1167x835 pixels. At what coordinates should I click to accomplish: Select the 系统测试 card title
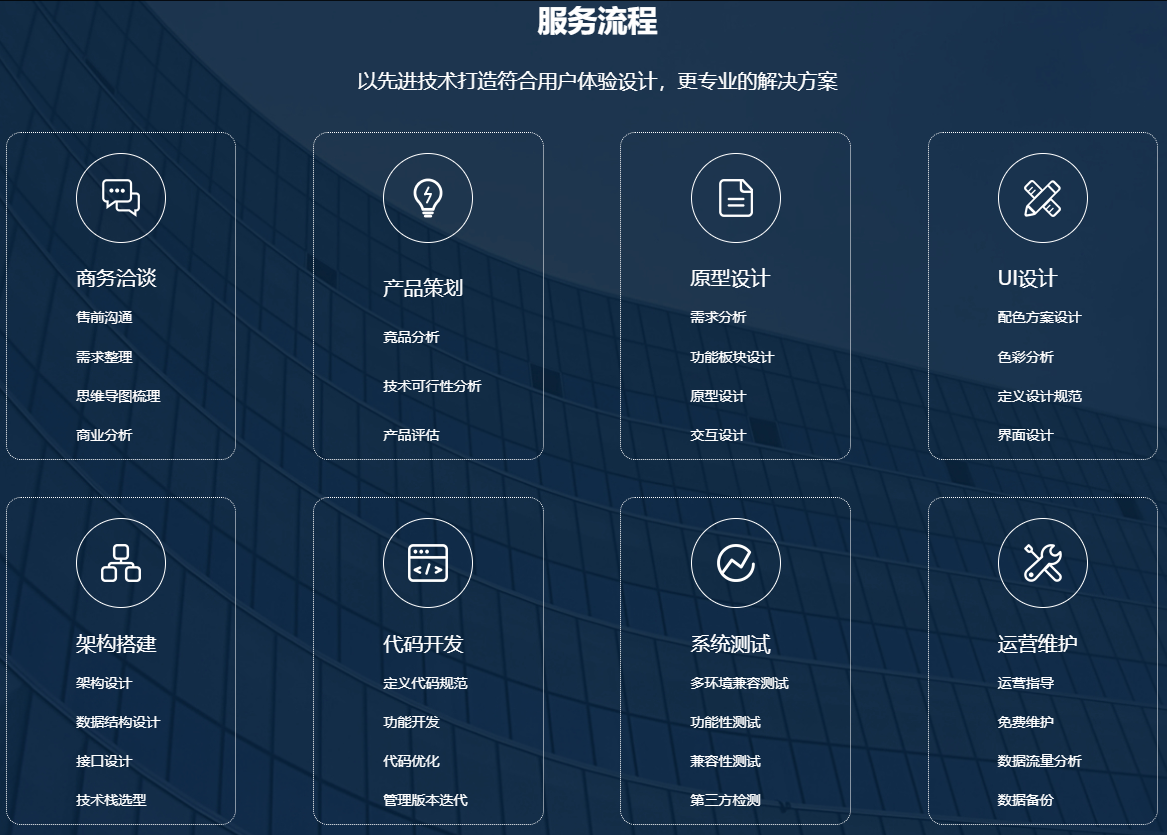[730, 644]
